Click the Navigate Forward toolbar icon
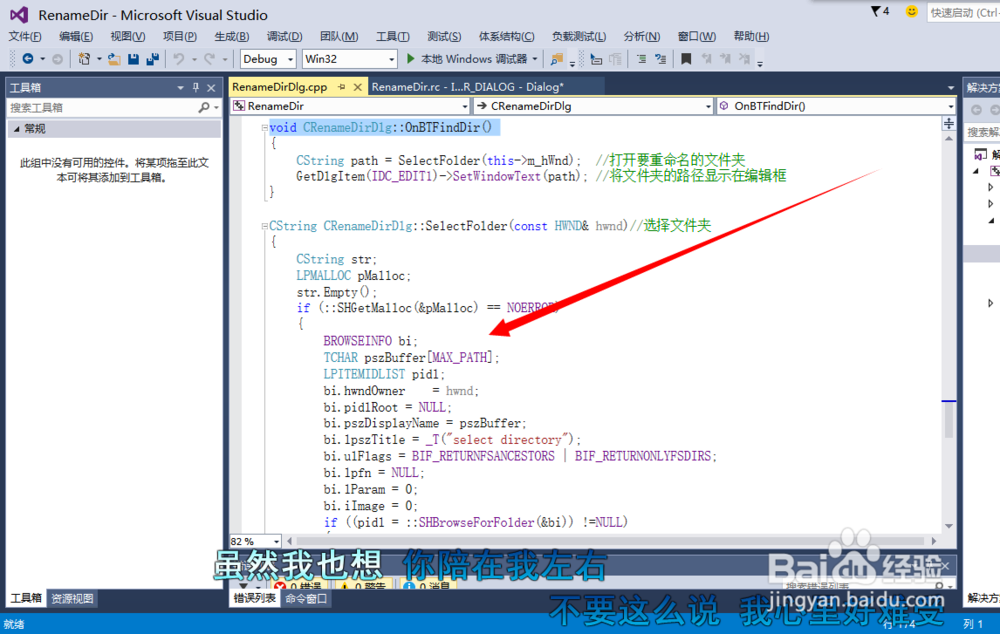The width and height of the screenshot is (1000, 634). (x=57, y=59)
